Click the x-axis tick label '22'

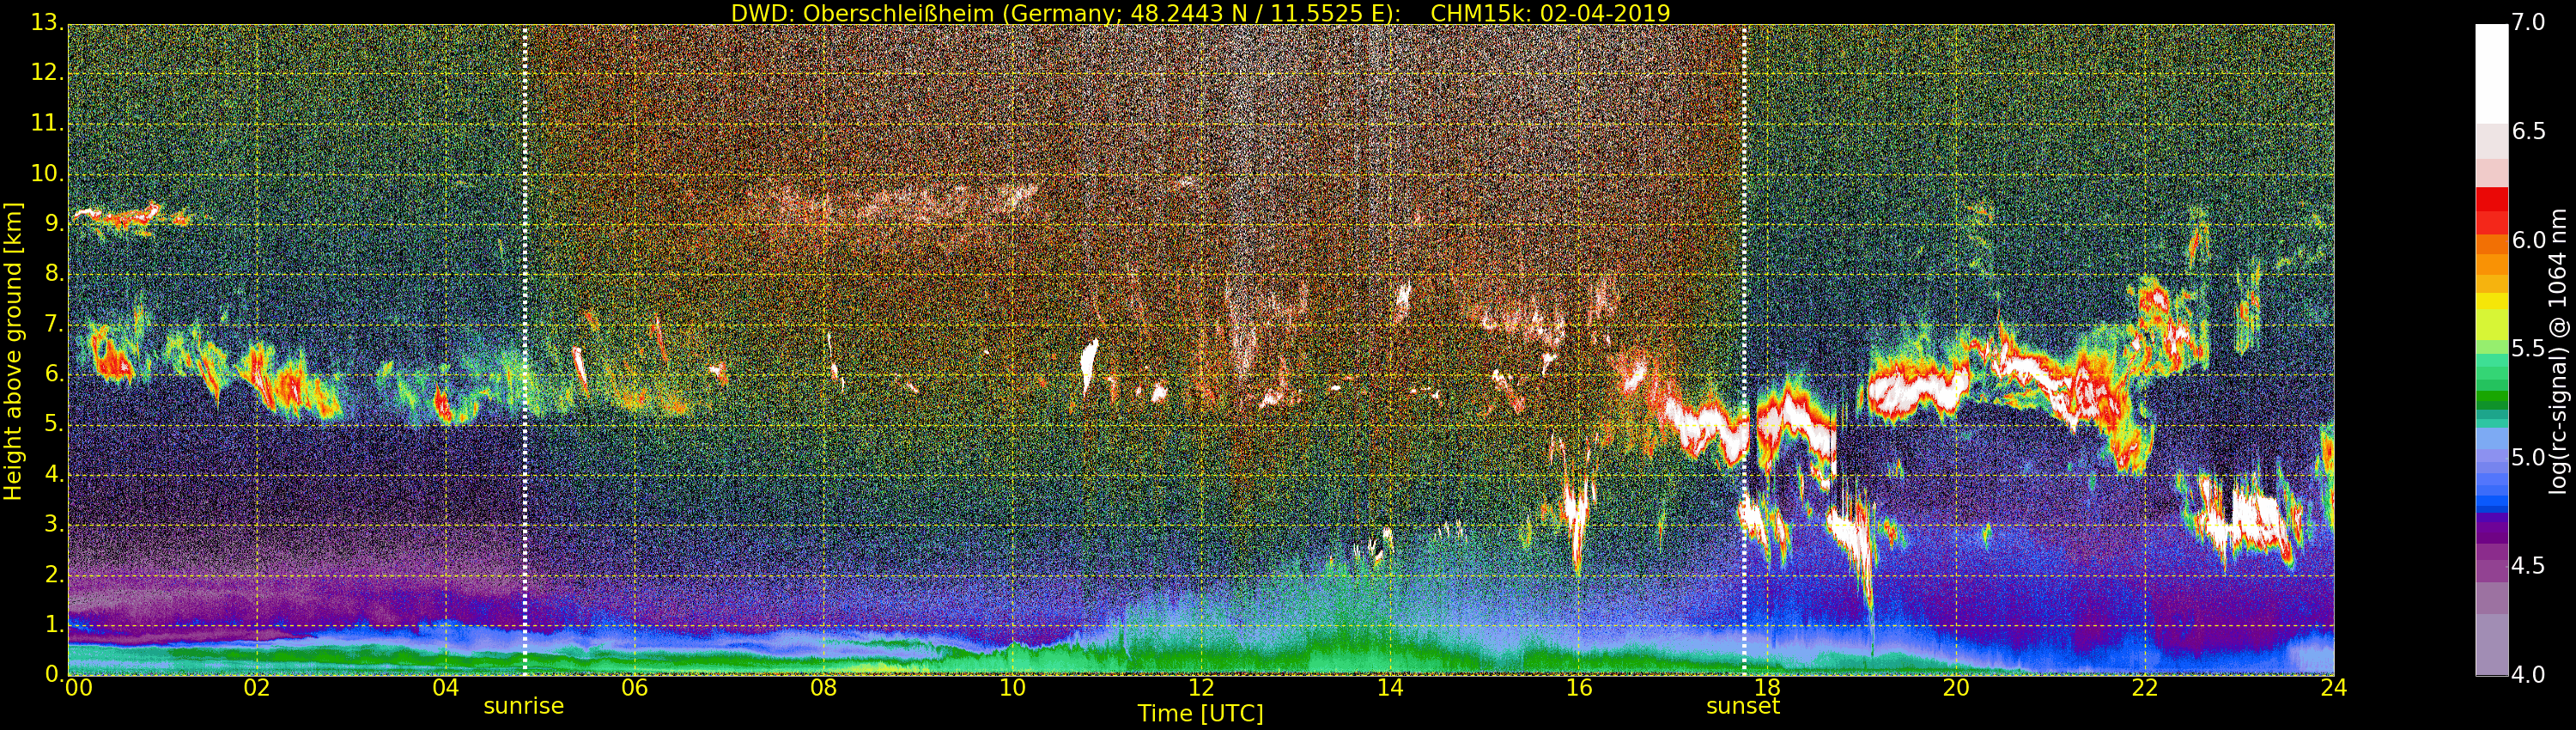(x=2145, y=688)
